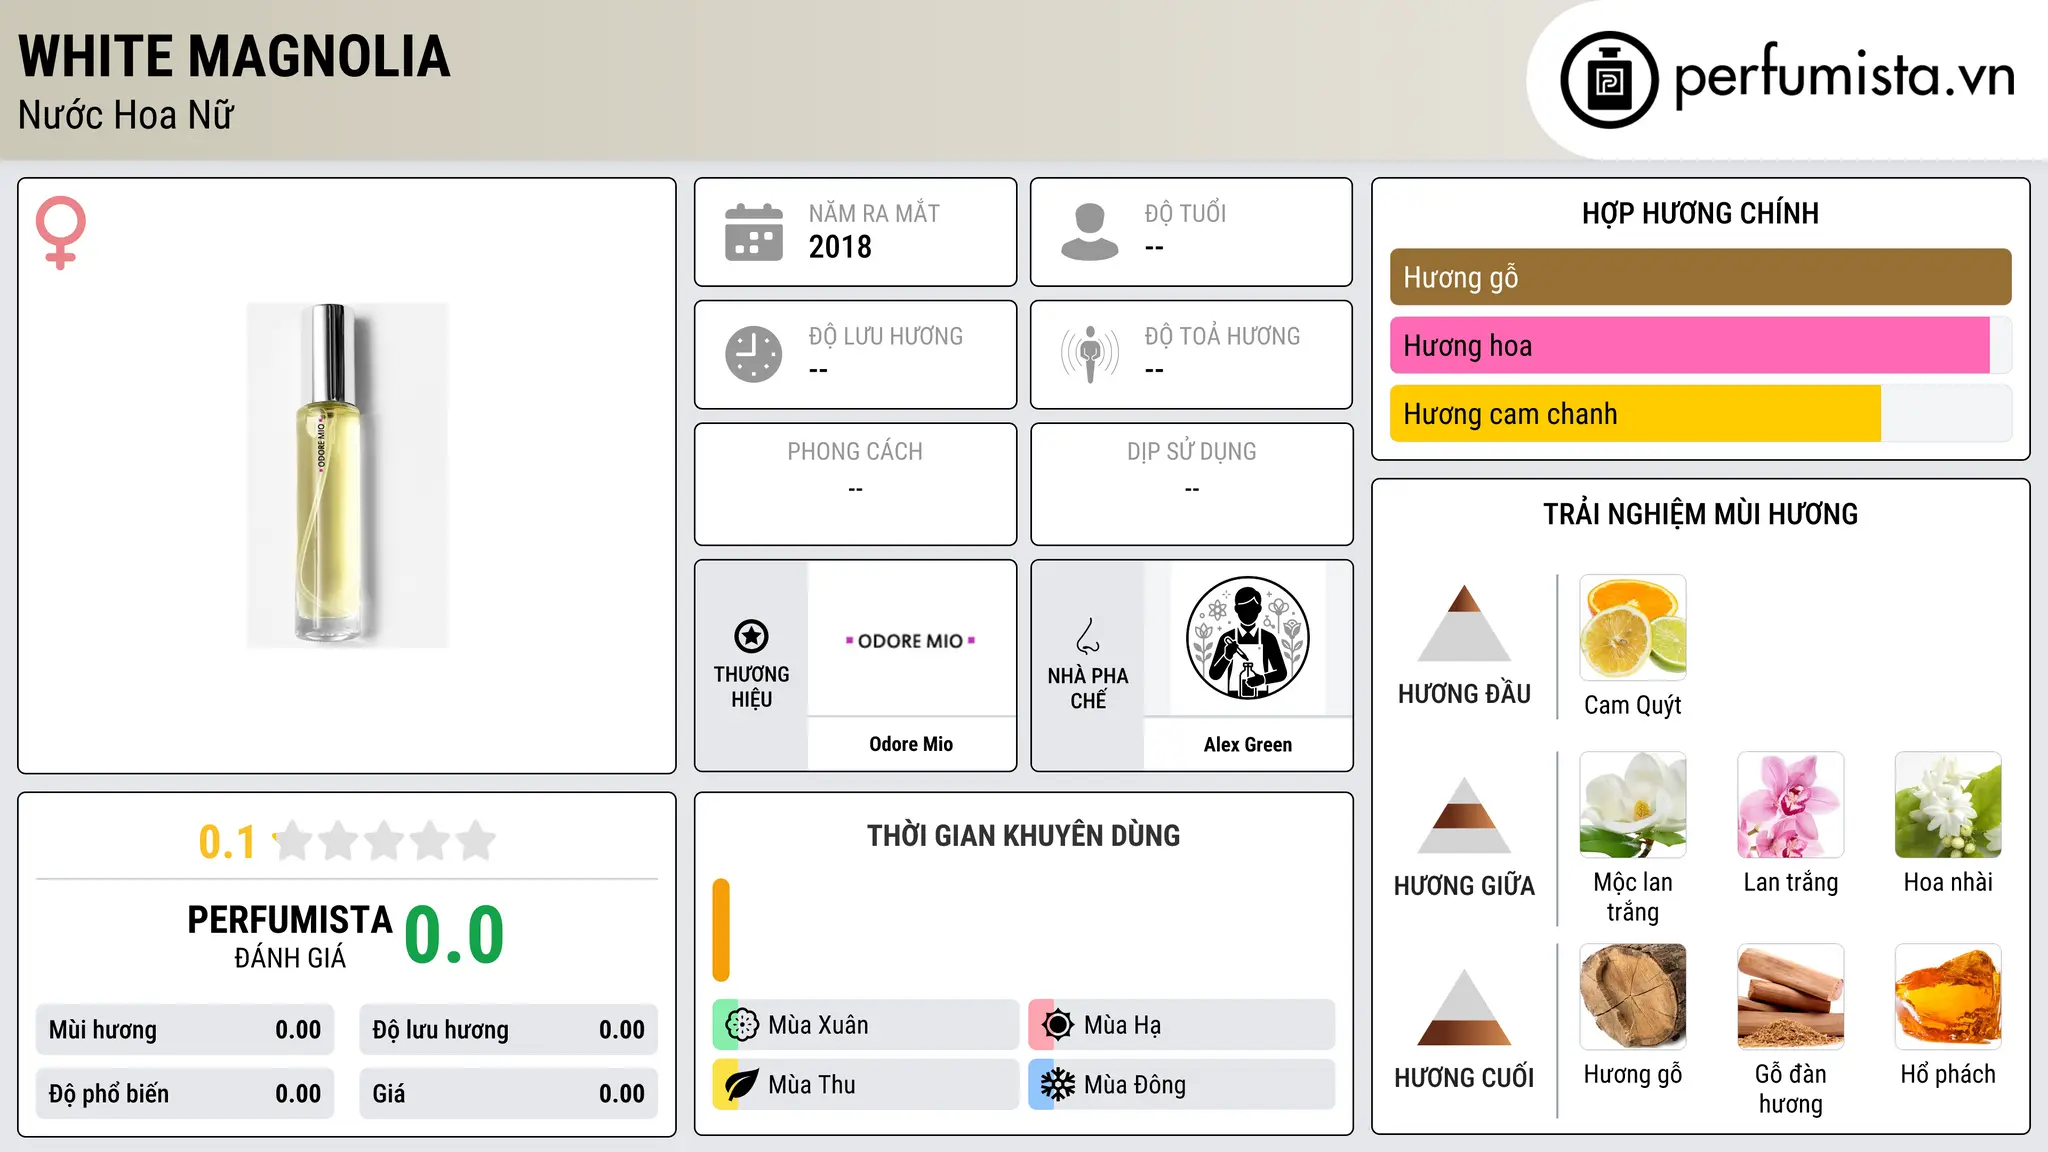Click the Hương giữa pyramid icon
Screen dimensions: 2048x1152
click(x=1464, y=815)
